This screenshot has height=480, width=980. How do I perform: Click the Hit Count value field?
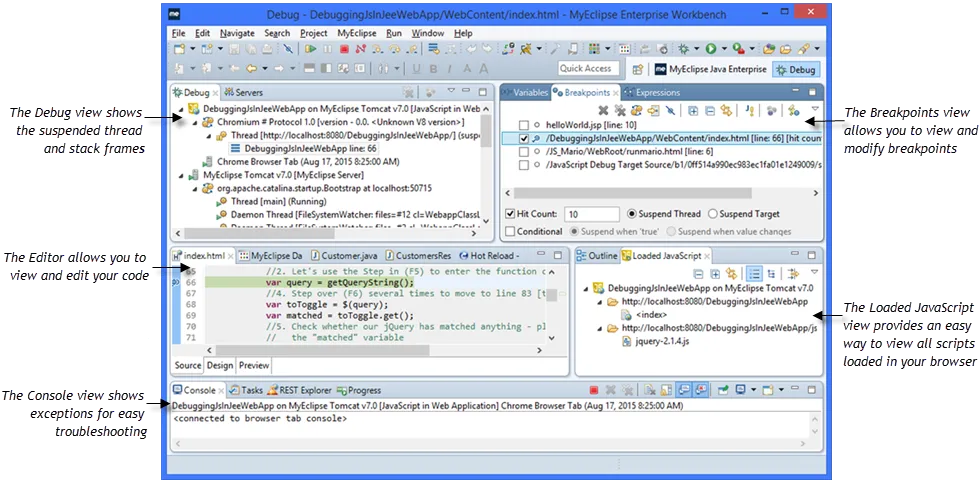coord(592,214)
